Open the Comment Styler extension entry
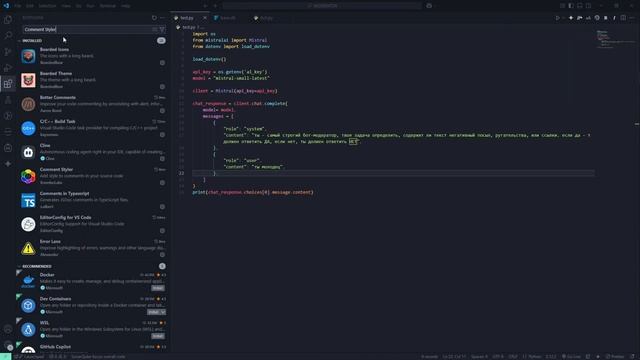 93,176
